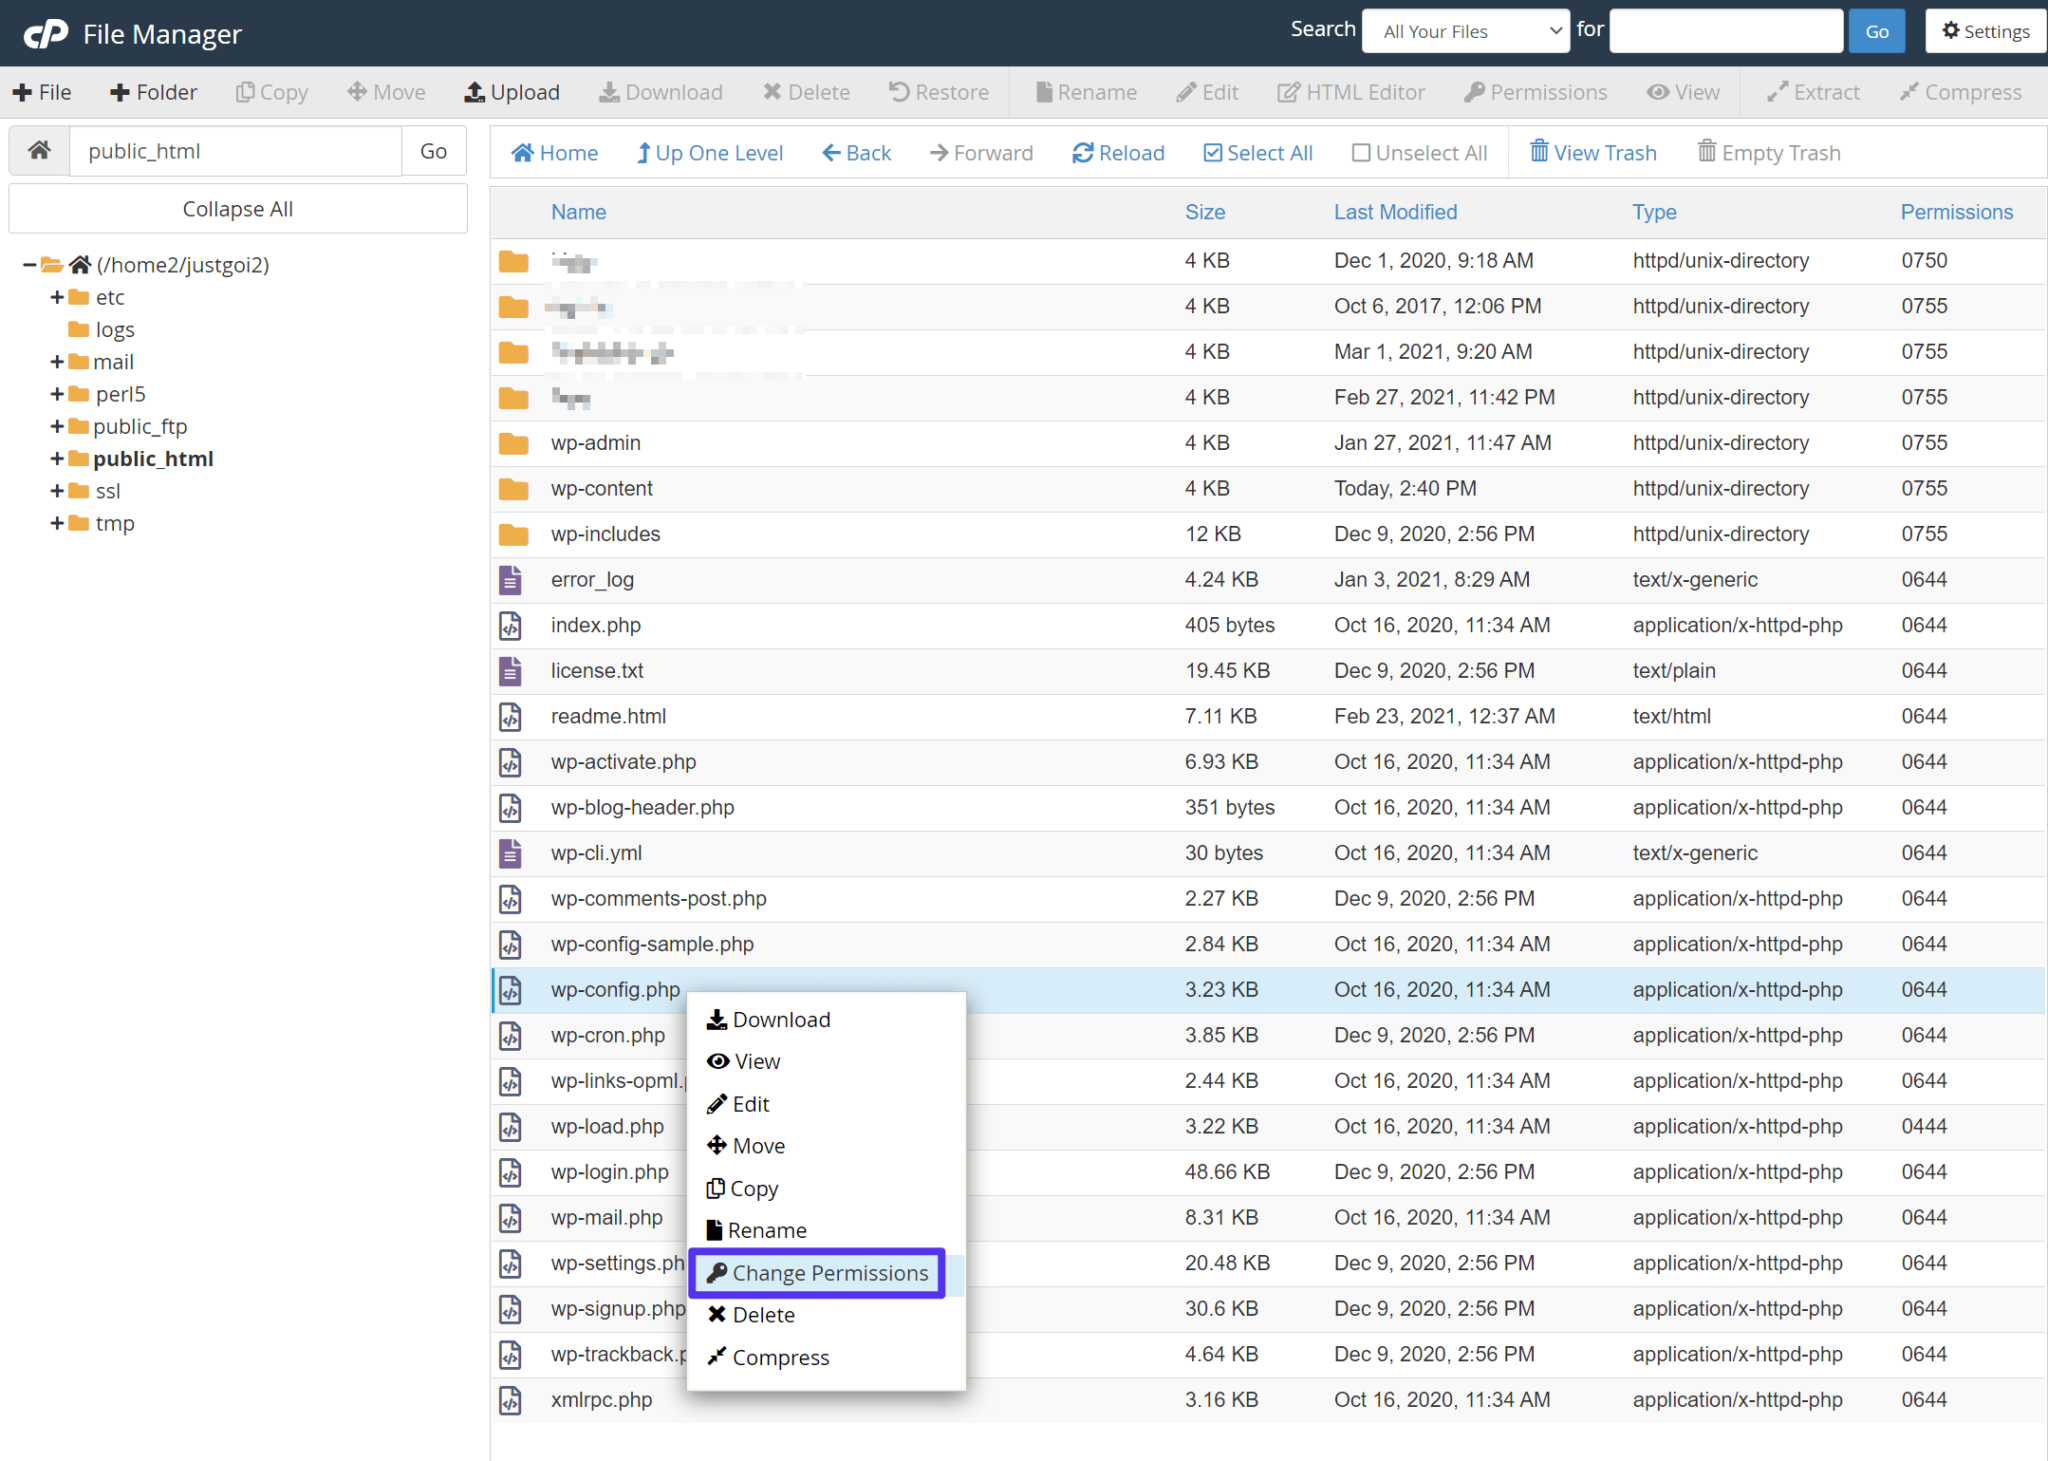Viewport: 2048px width, 1461px height.
Task: Download files using the Download toolbar icon
Action: tap(660, 91)
